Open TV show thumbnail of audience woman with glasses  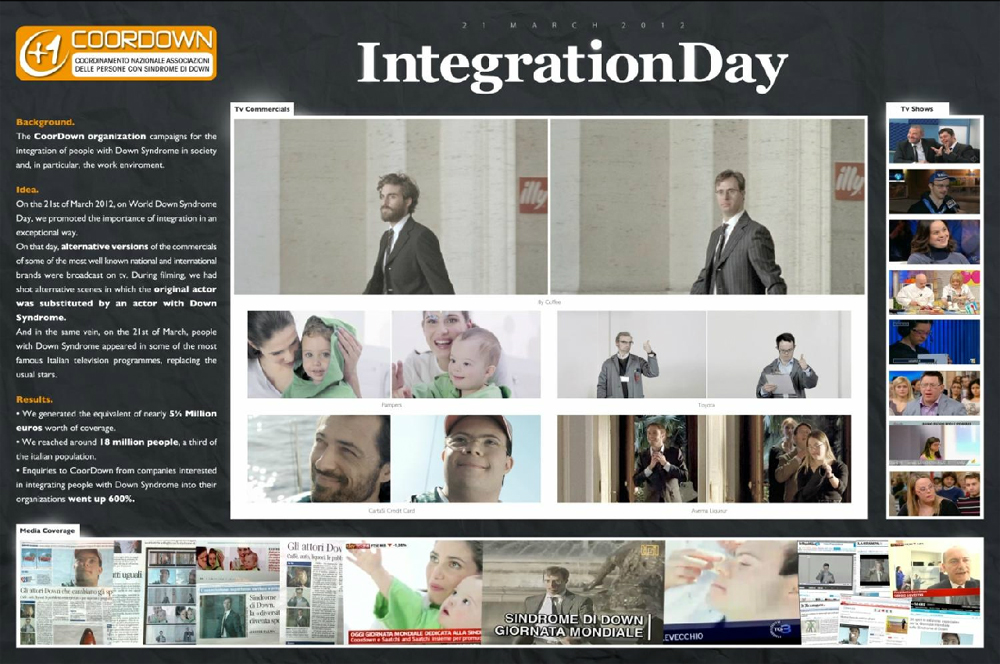934,493
